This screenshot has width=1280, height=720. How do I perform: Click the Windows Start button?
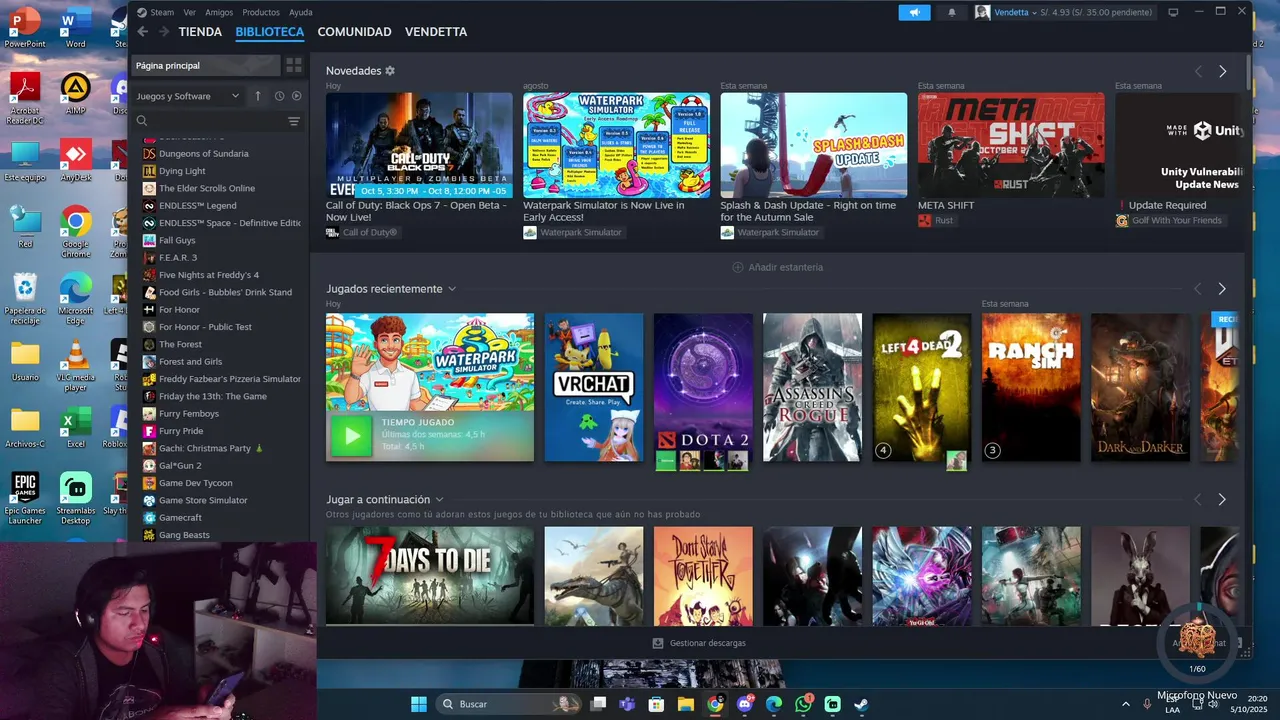pyautogui.click(x=419, y=704)
